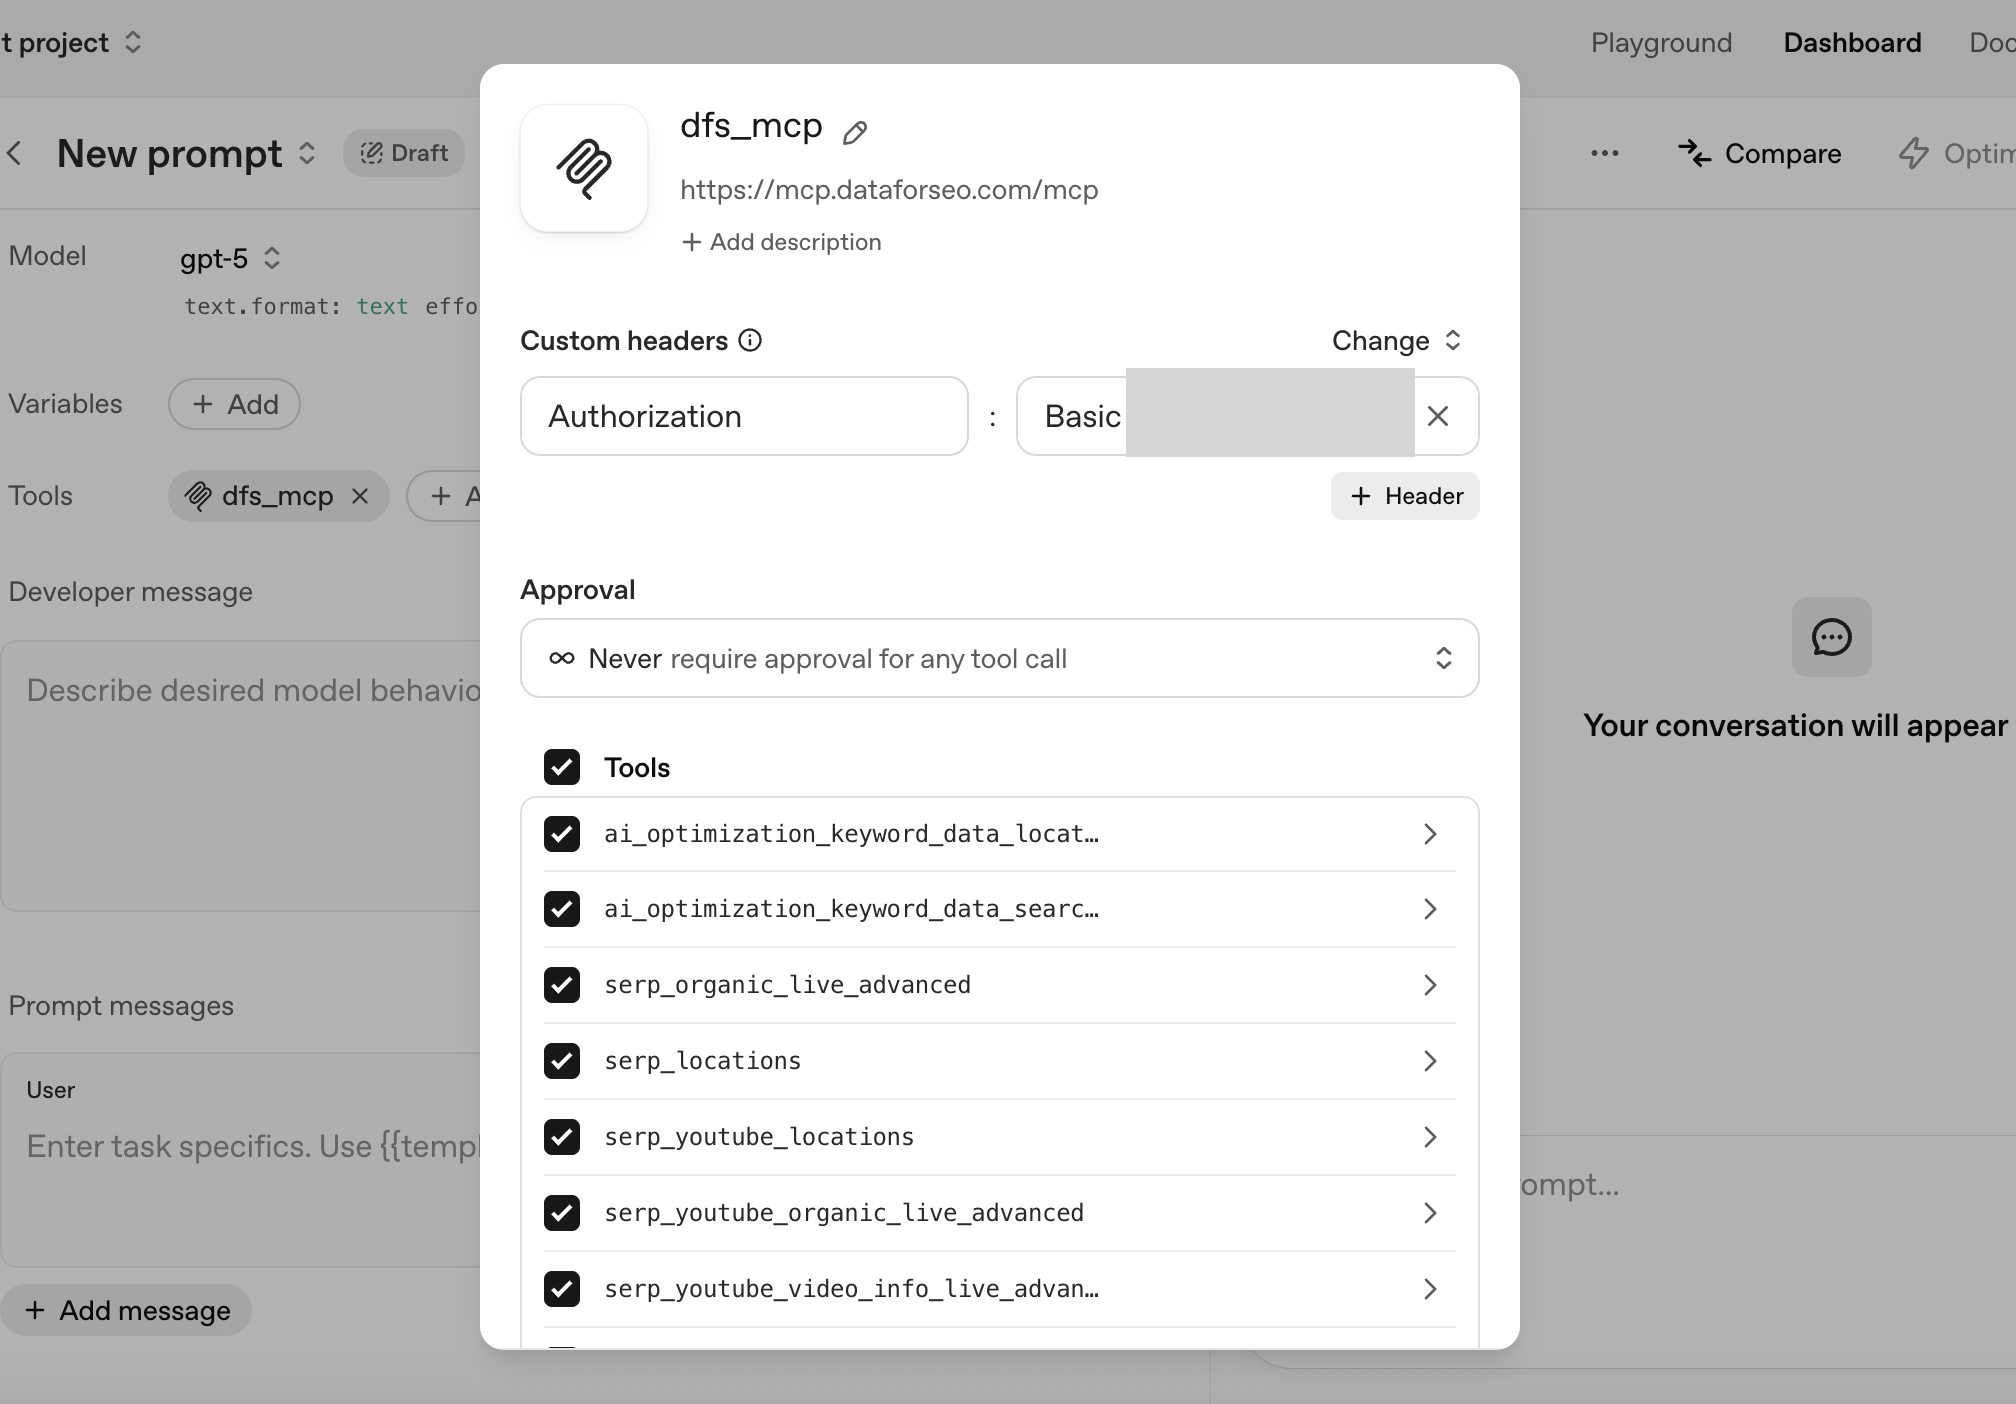
Task: Switch to the Playground tab
Action: [1661, 43]
